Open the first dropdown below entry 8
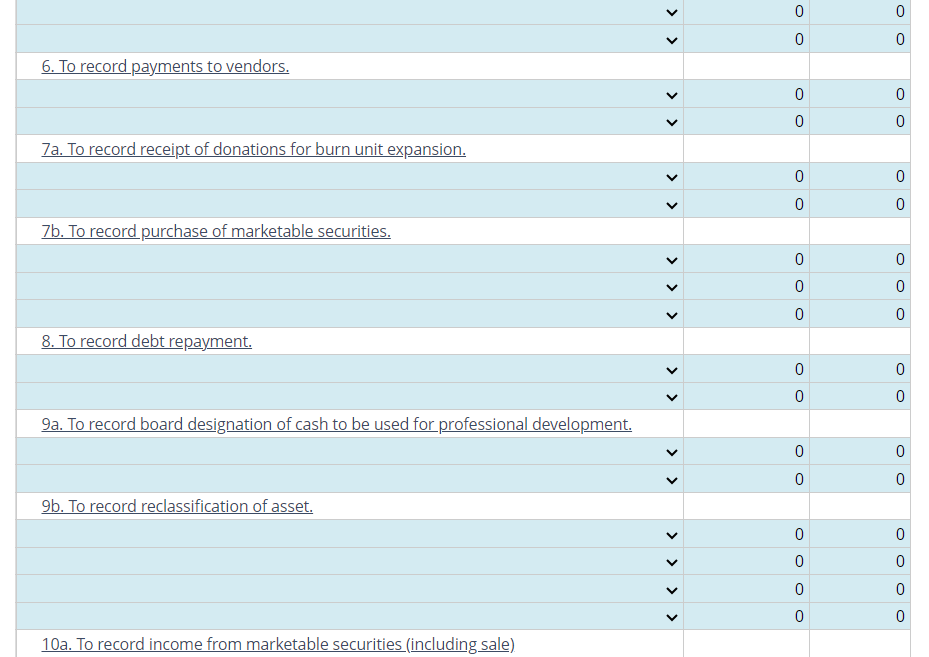This screenshot has height=657, width=929. pyautogui.click(x=670, y=369)
